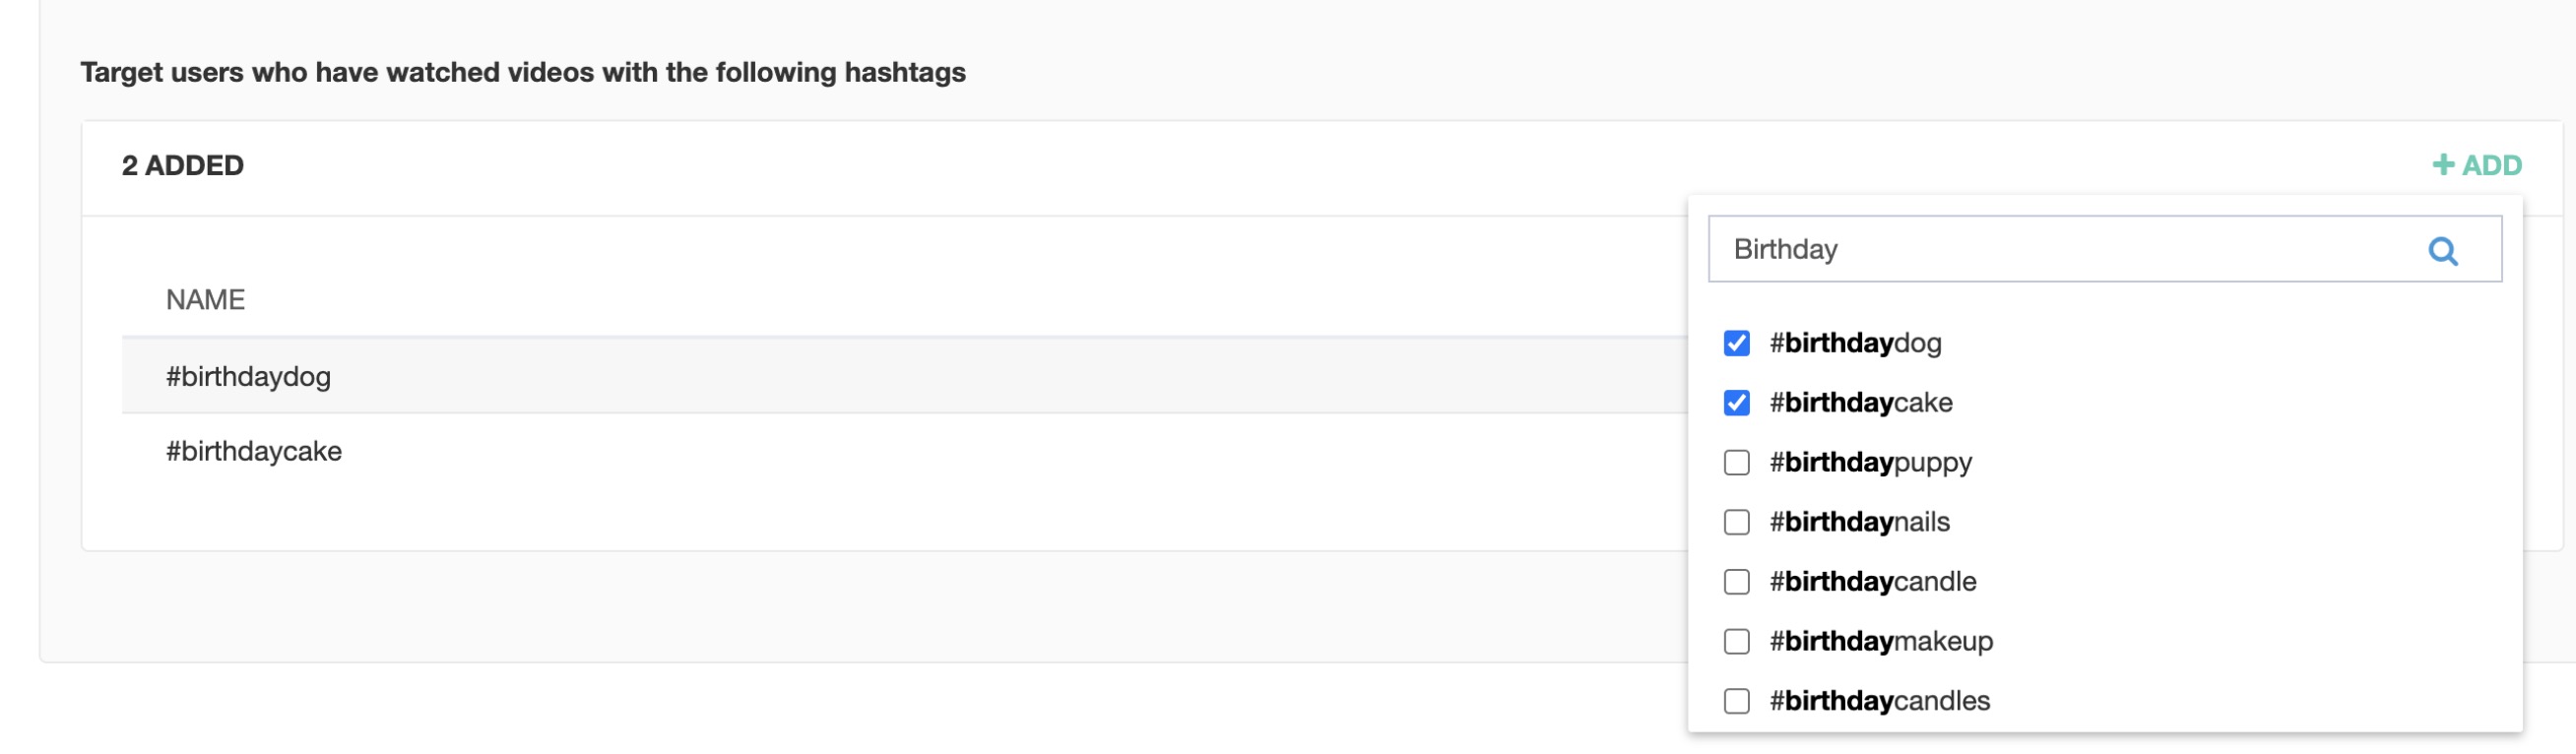This screenshot has height=754, width=2576.
Task: Choose #birthdaypuppy label in dropdown list
Action: [x=1870, y=463]
